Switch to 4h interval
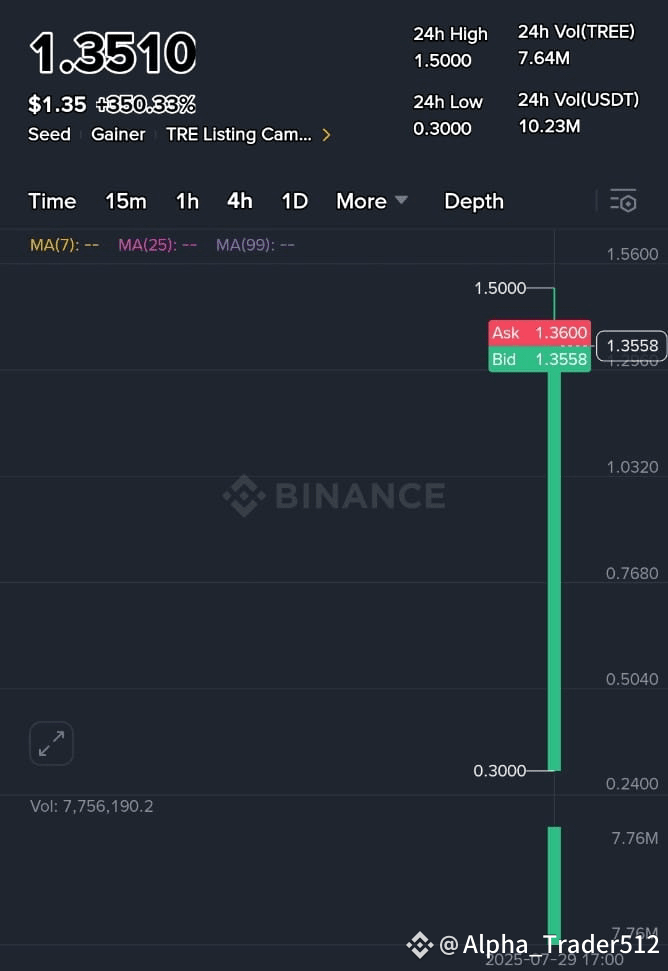Viewport: 668px width, 971px height. (240, 201)
